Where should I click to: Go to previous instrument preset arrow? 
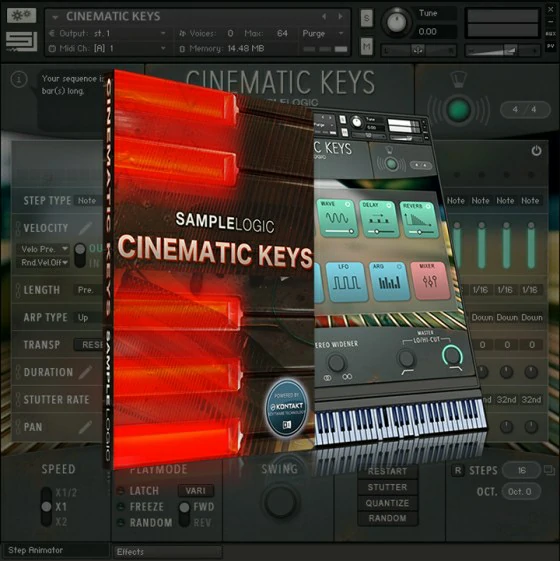click(x=324, y=16)
